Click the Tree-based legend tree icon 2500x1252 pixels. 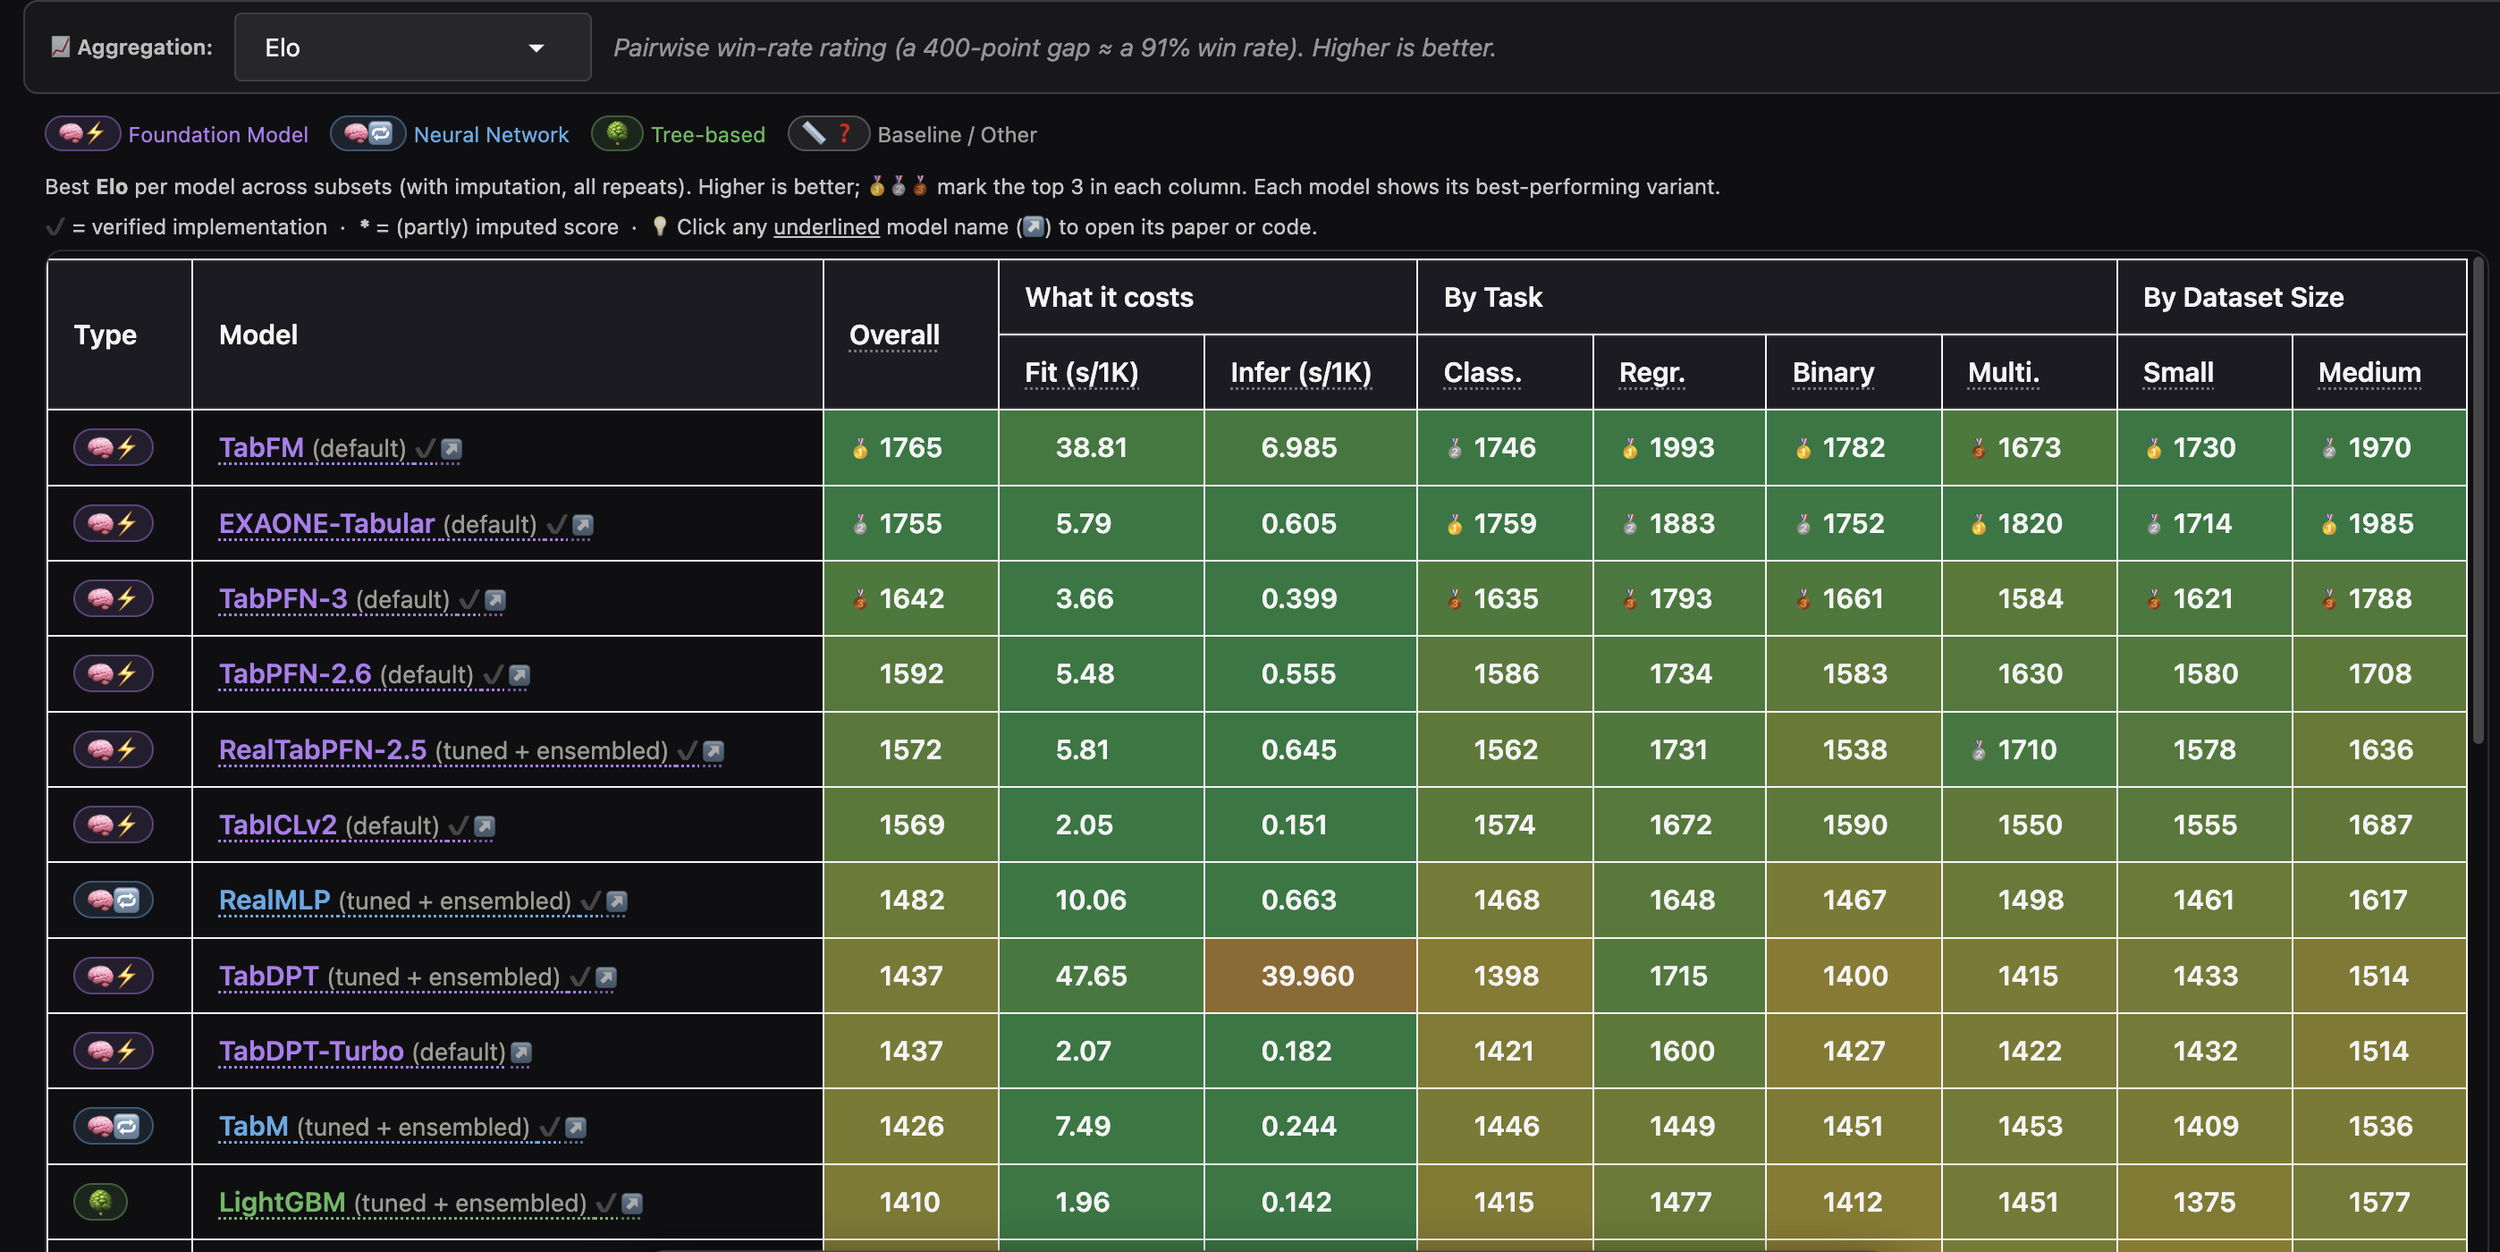(x=617, y=133)
